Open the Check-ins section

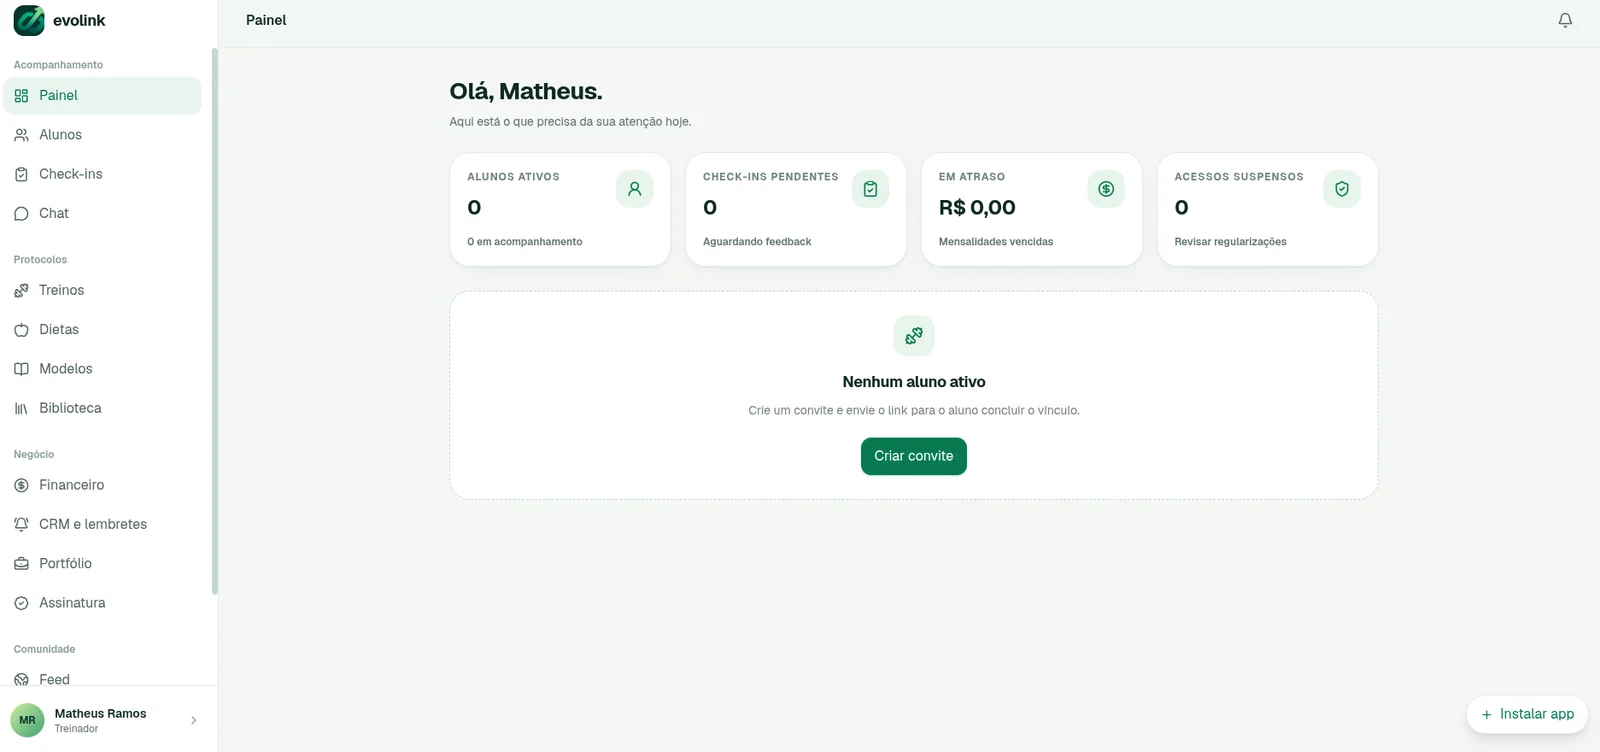pos(103,174)
